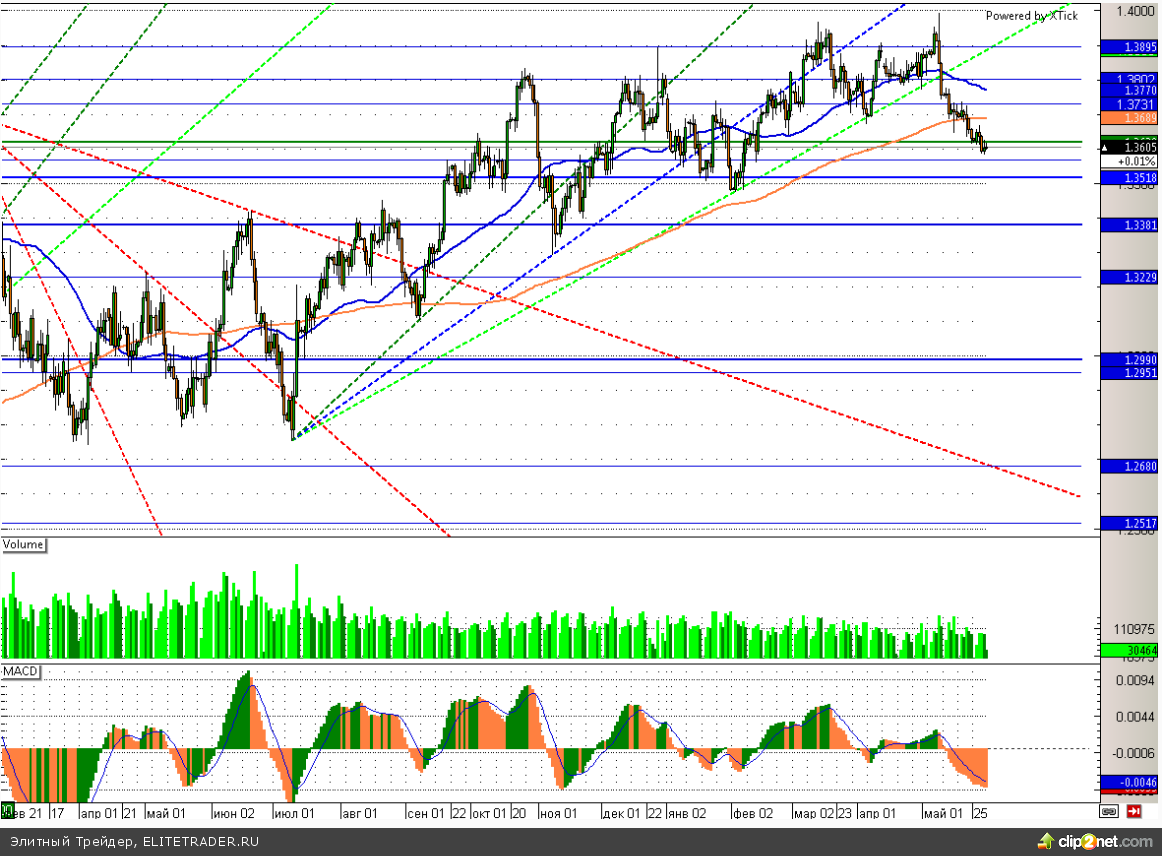Click the green icon at the time axis start

[7, 811]
